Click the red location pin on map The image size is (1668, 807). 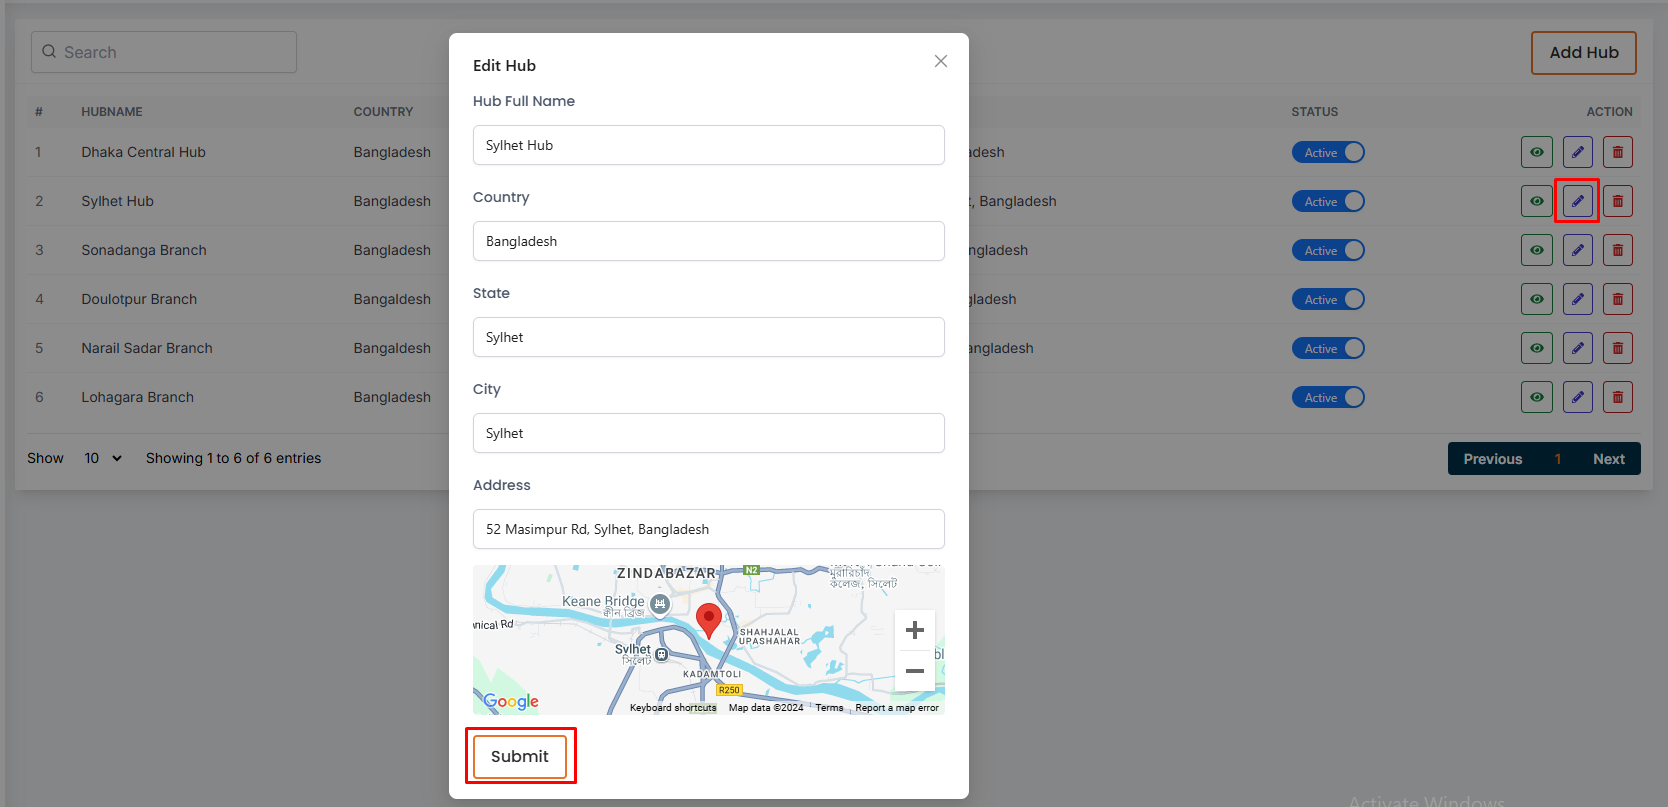(708, 619)
